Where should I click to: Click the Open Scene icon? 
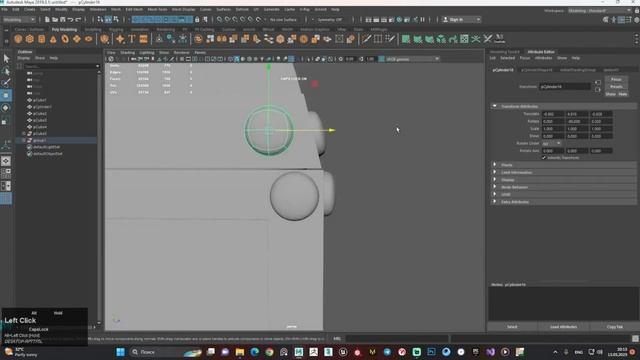click(x=55, y=20)
